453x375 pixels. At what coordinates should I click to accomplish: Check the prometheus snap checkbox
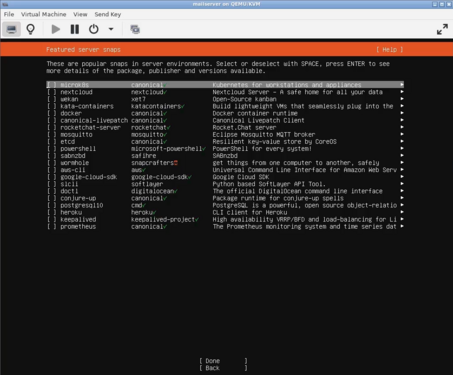pos(52,227)
